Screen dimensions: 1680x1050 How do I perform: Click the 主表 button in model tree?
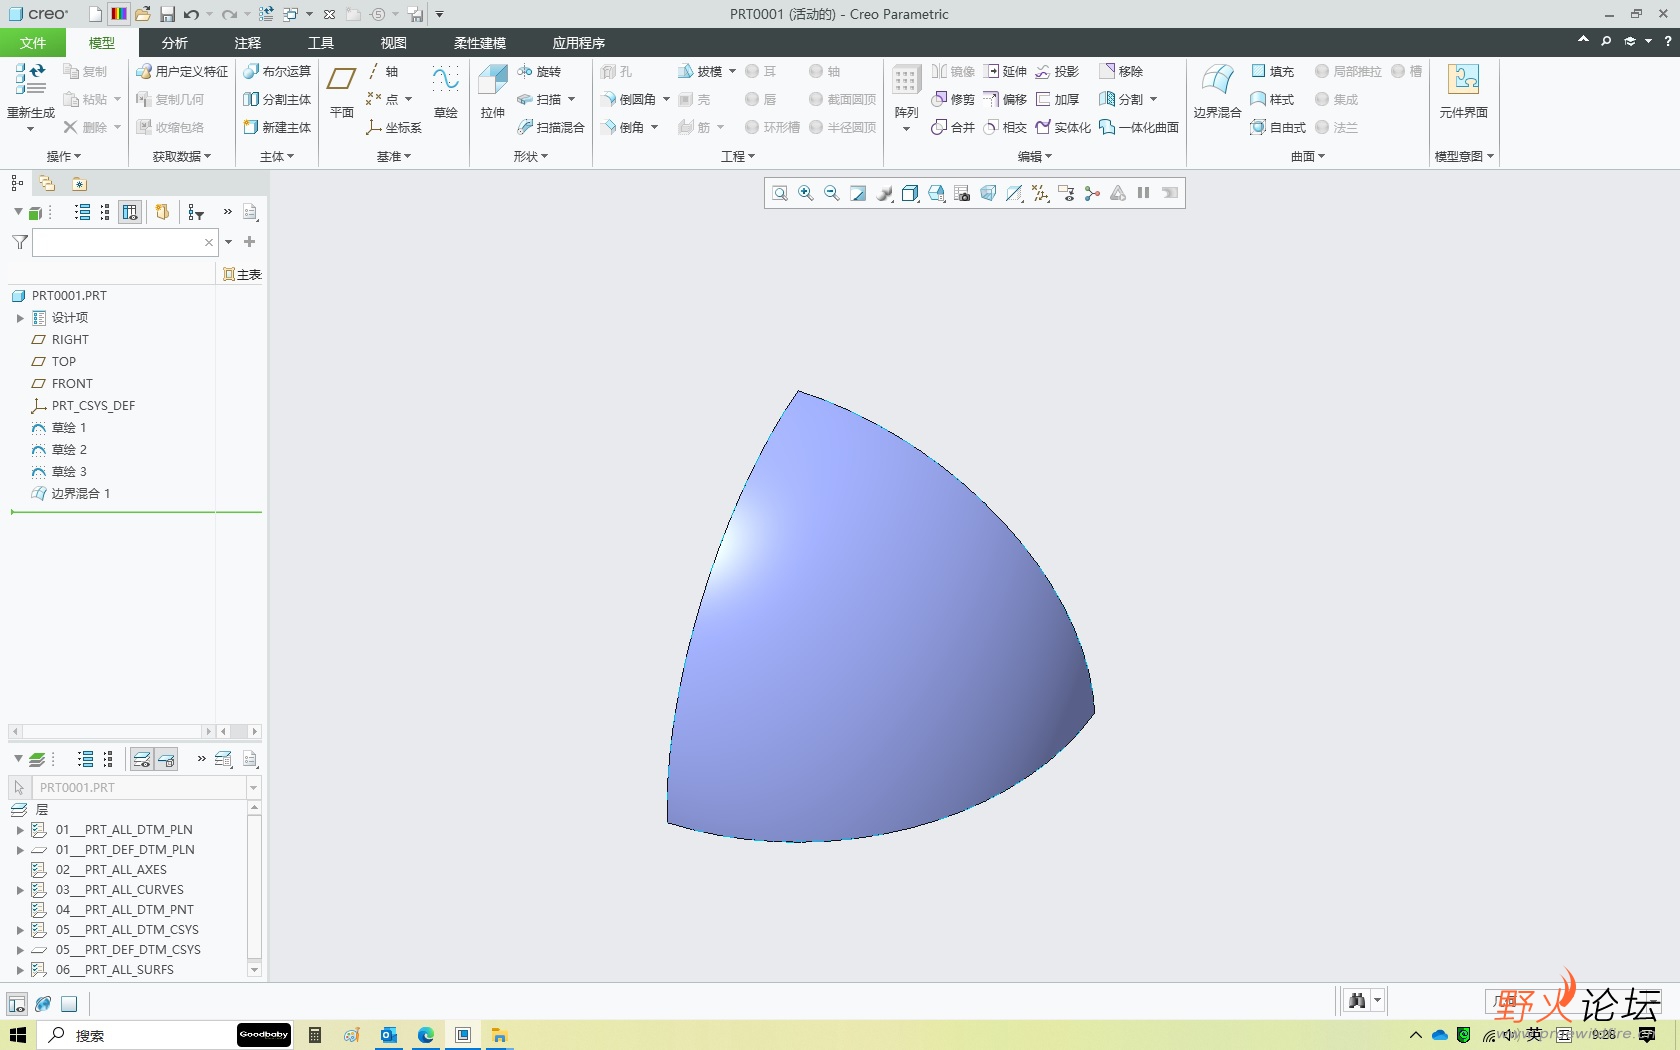242,275
